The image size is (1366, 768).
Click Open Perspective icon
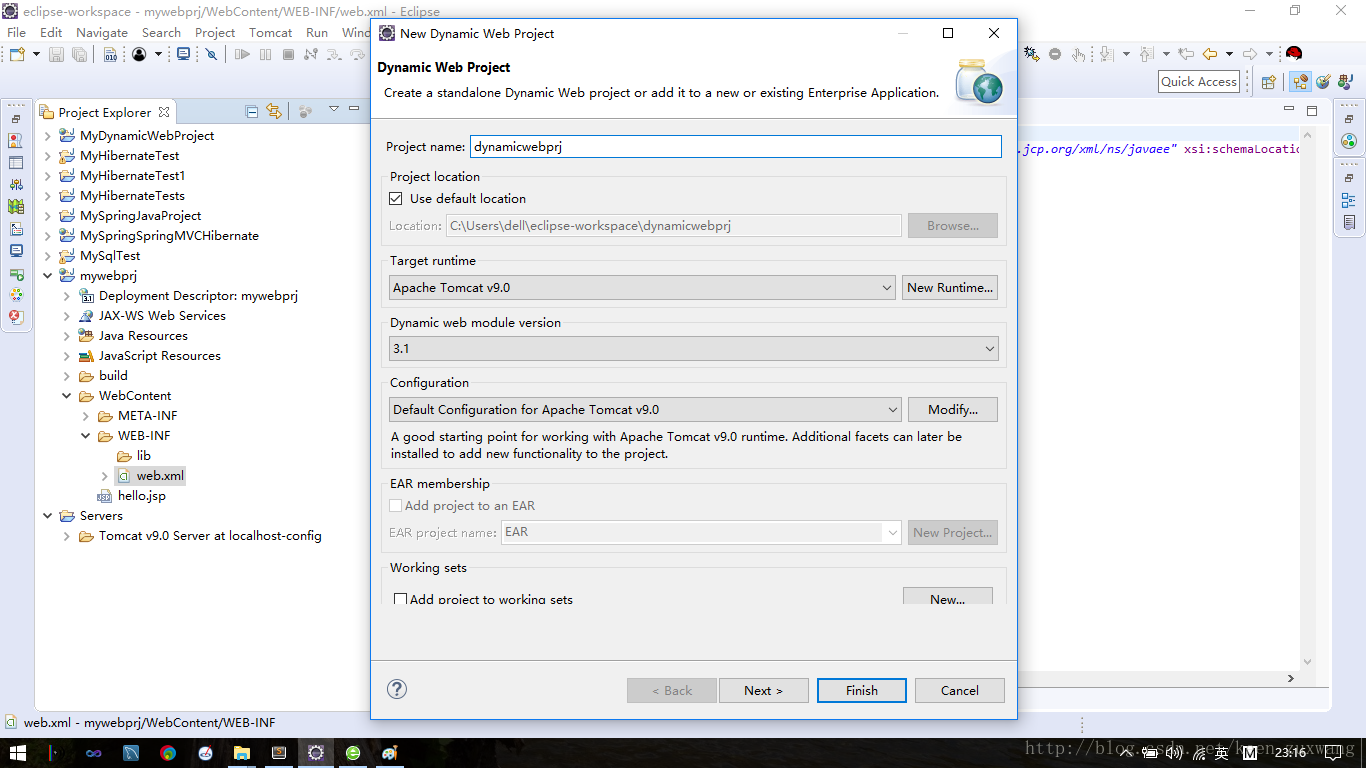click(x=1269, y=82)
